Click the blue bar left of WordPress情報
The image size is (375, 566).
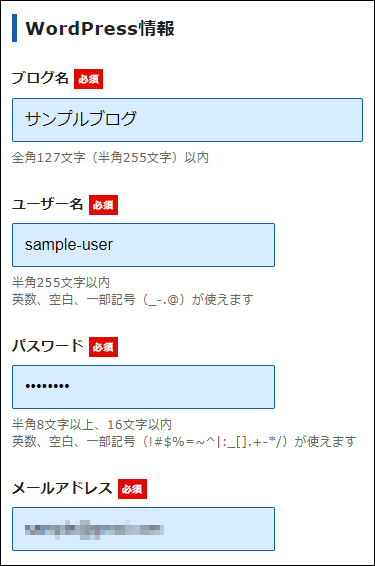coord(14,28)
